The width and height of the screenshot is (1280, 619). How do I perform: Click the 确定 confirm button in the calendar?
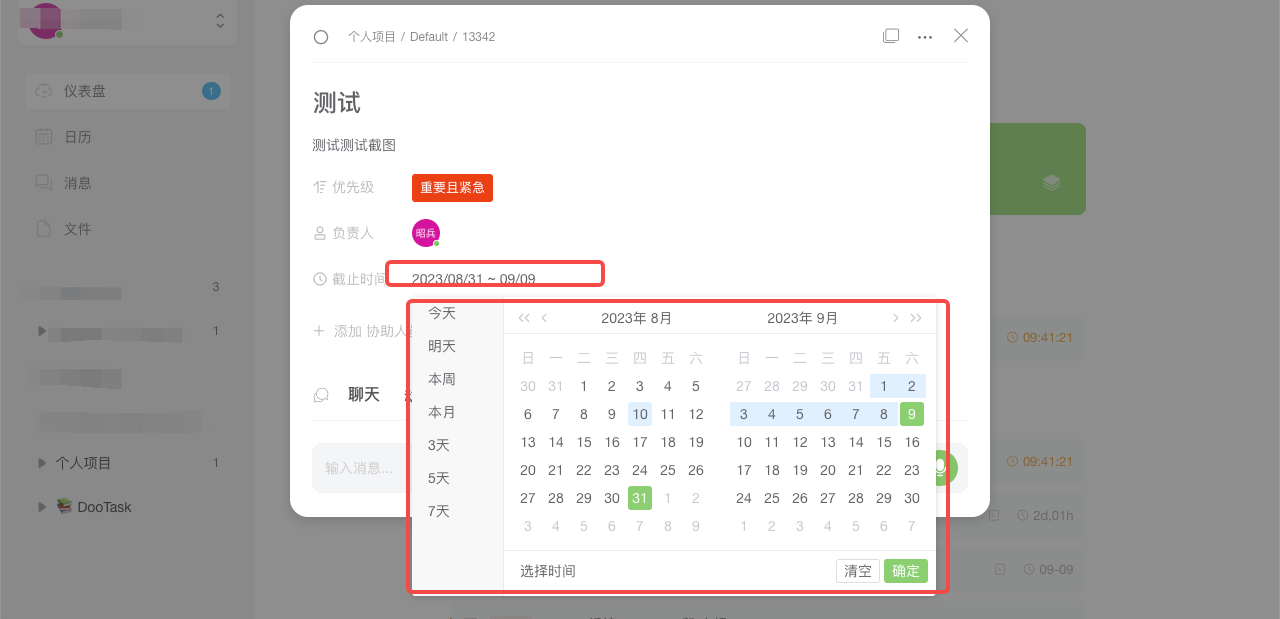tap(905, 570)
